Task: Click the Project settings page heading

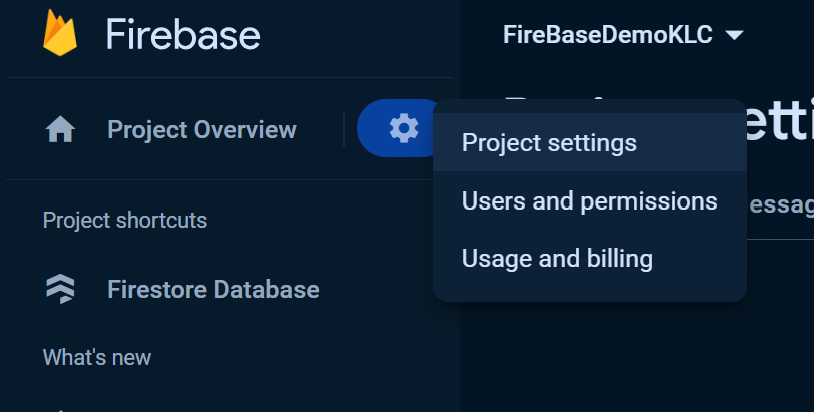Action: click(x=780, y=125)
